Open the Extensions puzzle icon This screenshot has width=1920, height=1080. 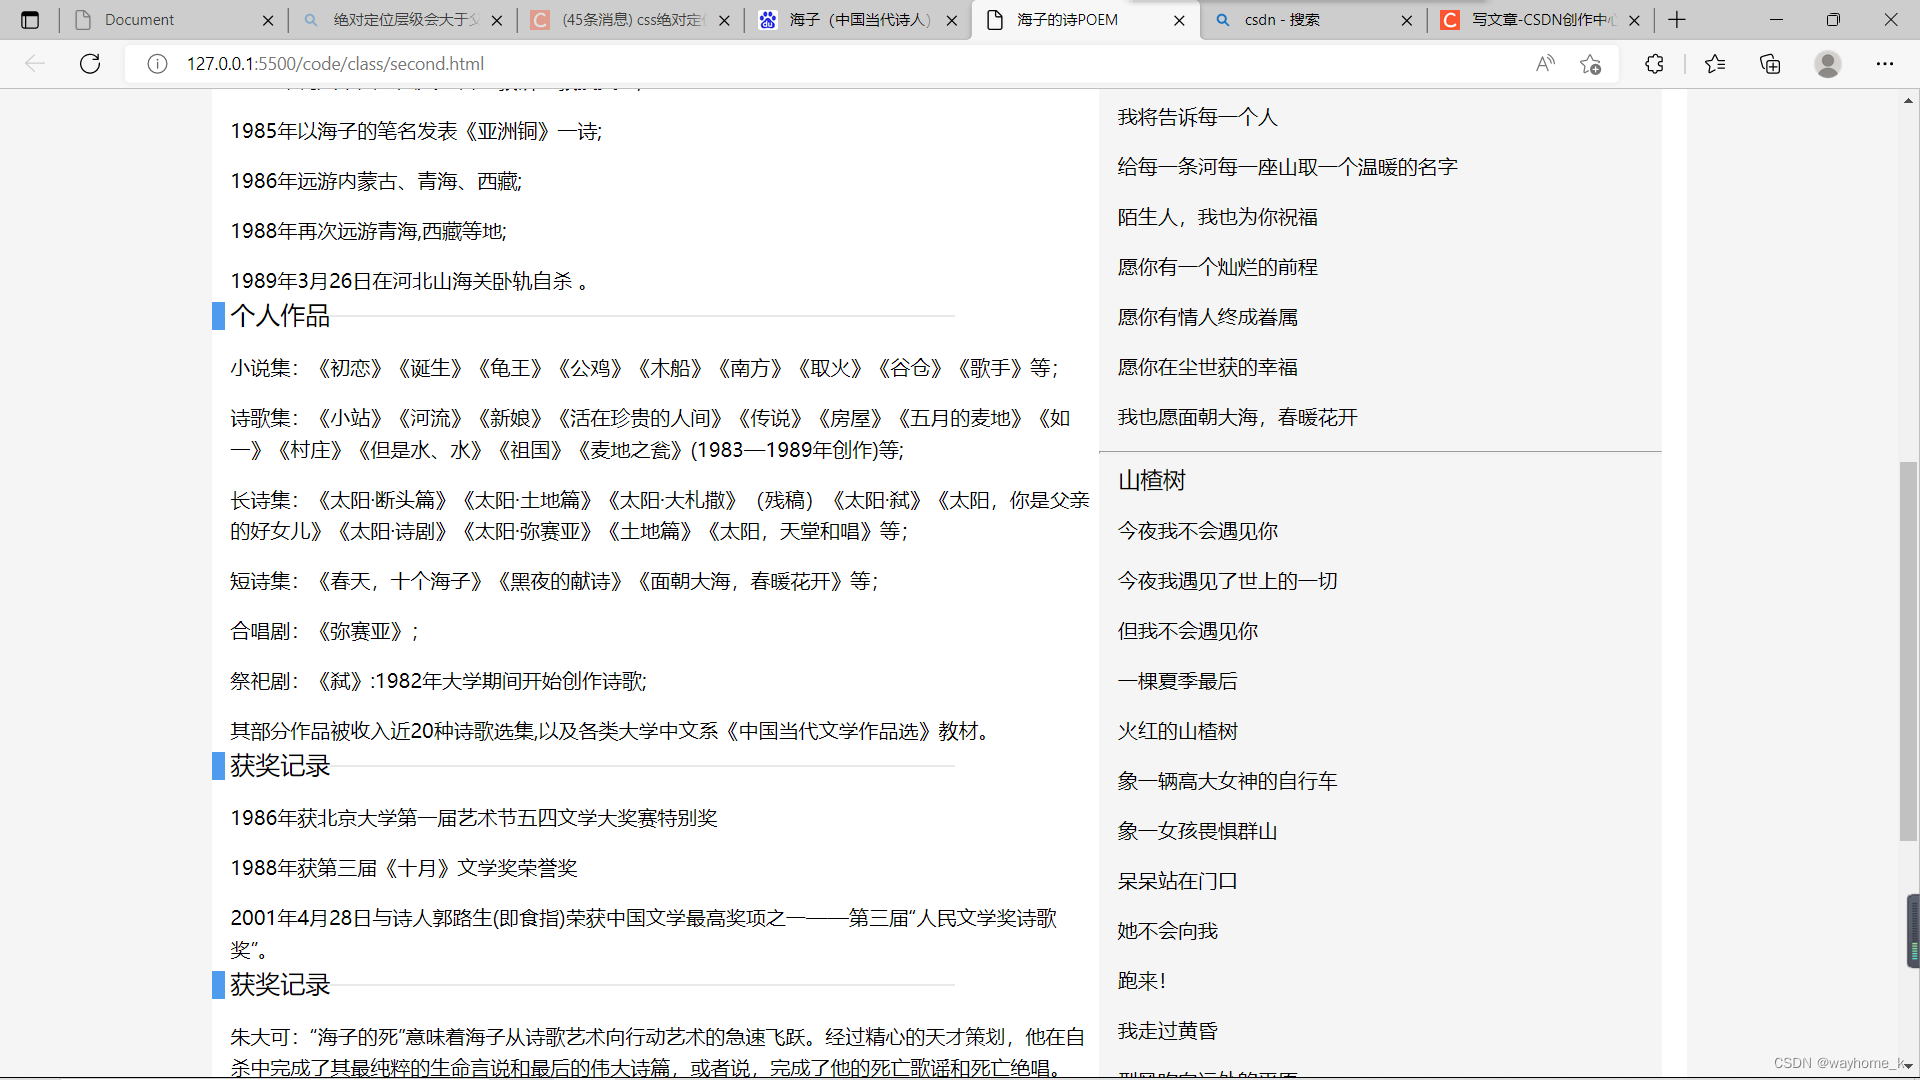(1654, 64)
